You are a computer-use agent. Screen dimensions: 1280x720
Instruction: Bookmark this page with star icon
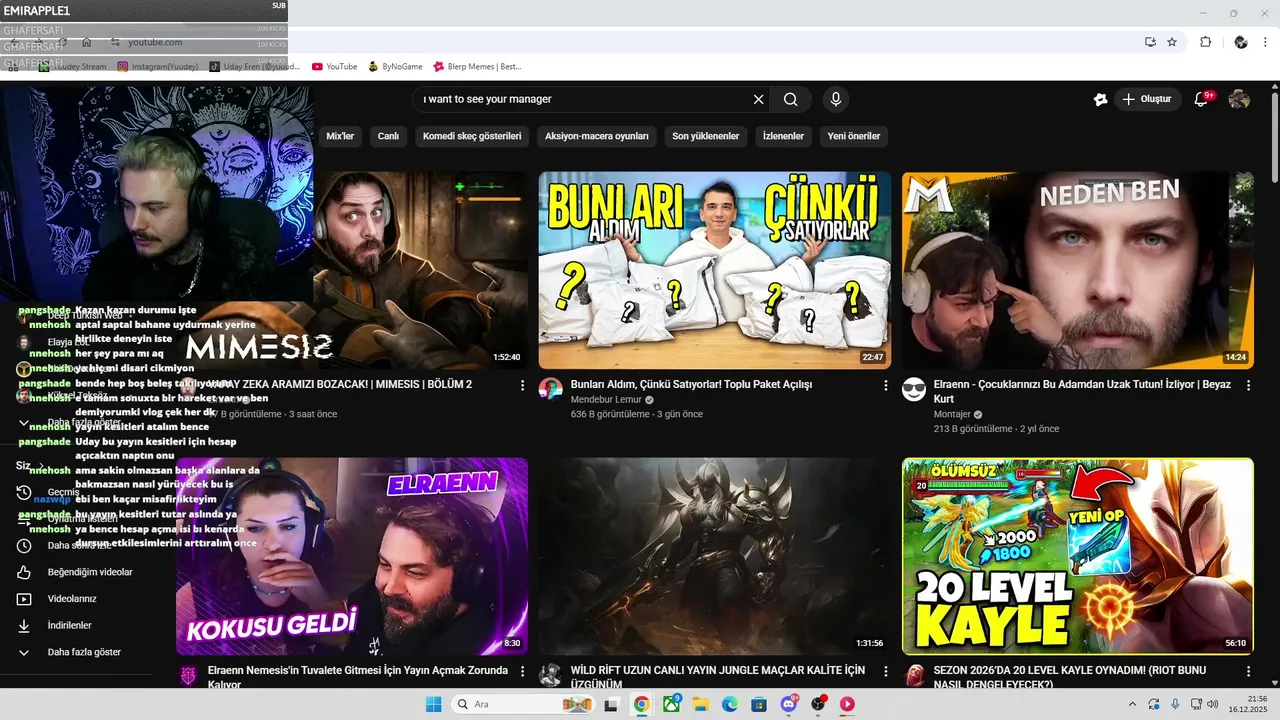click(x=1172, y=42)
